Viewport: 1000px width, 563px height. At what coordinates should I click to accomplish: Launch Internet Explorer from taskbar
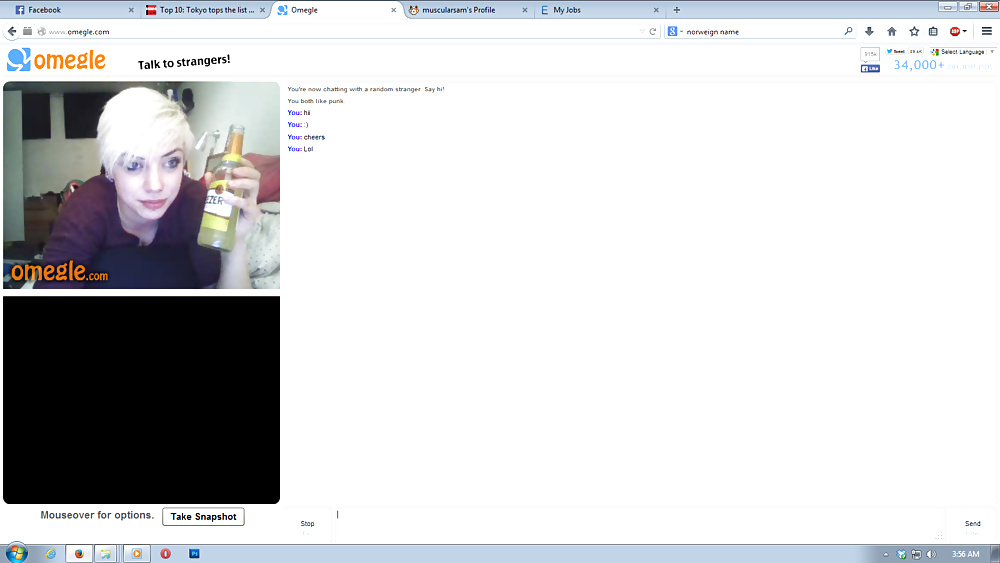[51, 553]
